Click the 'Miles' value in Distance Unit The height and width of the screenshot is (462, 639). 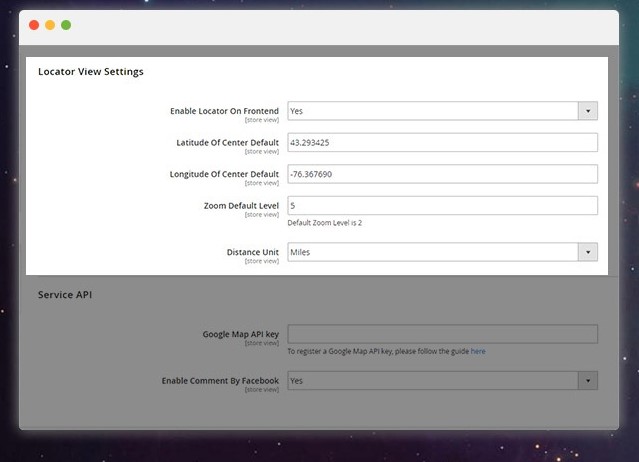pos(300,252)
